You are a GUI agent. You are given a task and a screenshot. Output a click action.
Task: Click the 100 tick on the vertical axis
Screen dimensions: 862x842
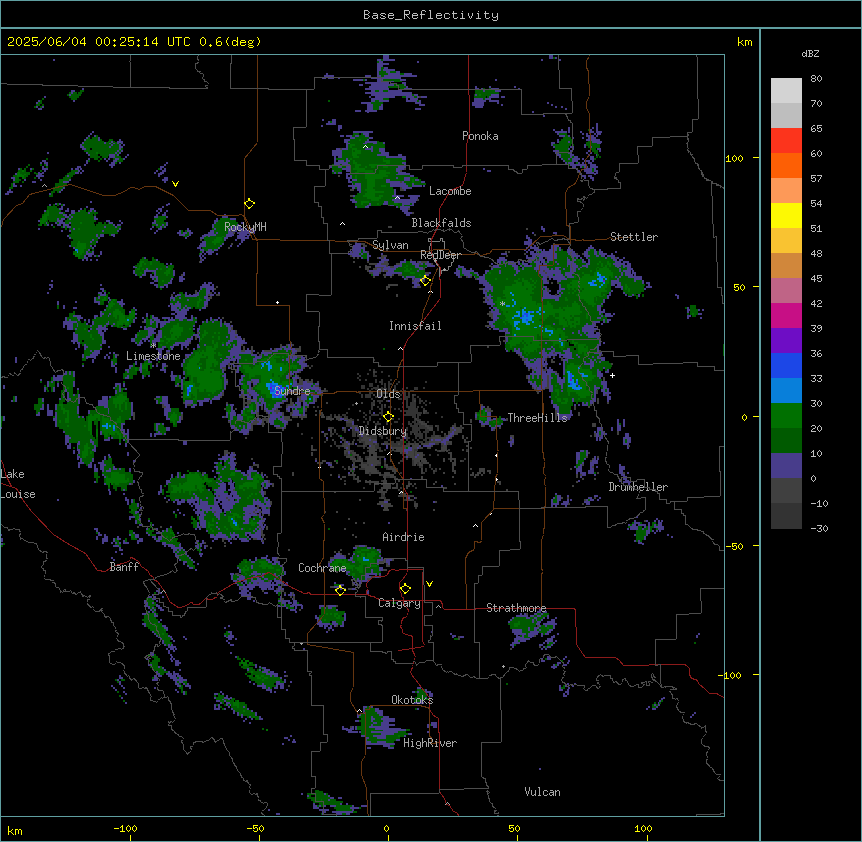(x=734, y=158)
